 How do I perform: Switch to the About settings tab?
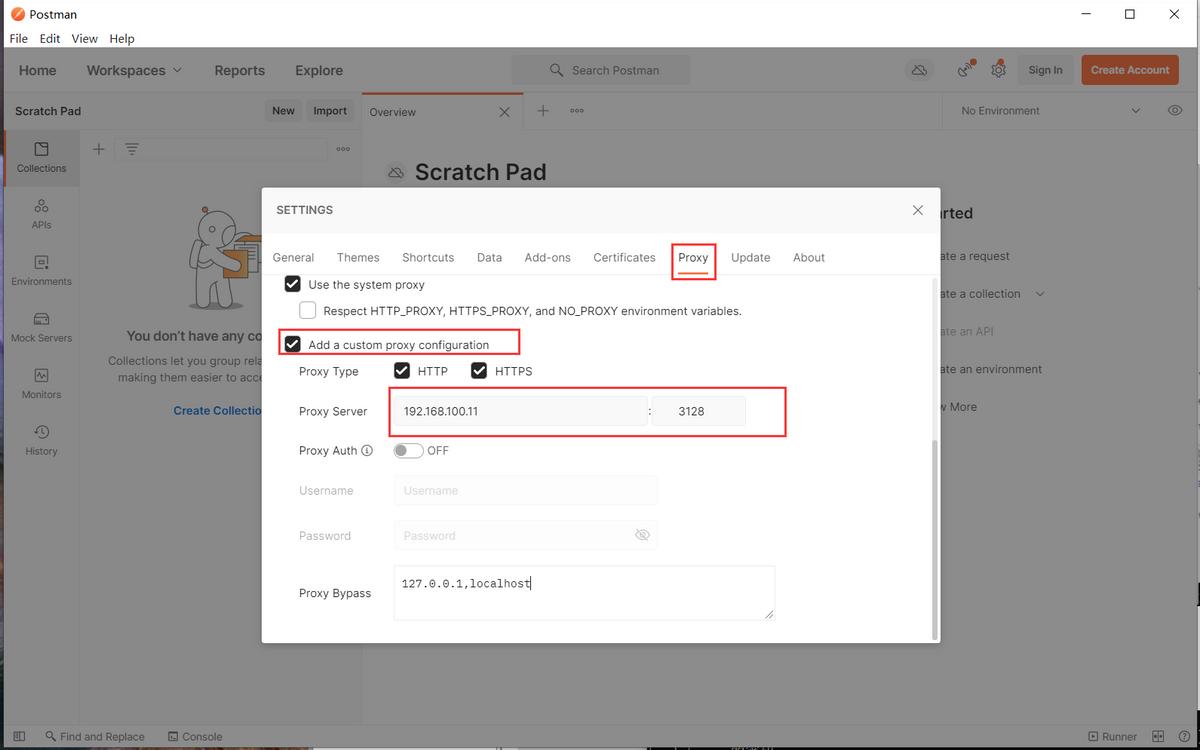point(809,257)
